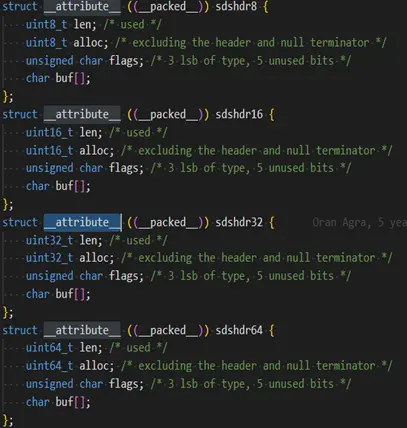Viewport: 407px width, 428px height.
Task: Click flags variable in sdshdr16 struct
Action: click(x=124, y=168)
